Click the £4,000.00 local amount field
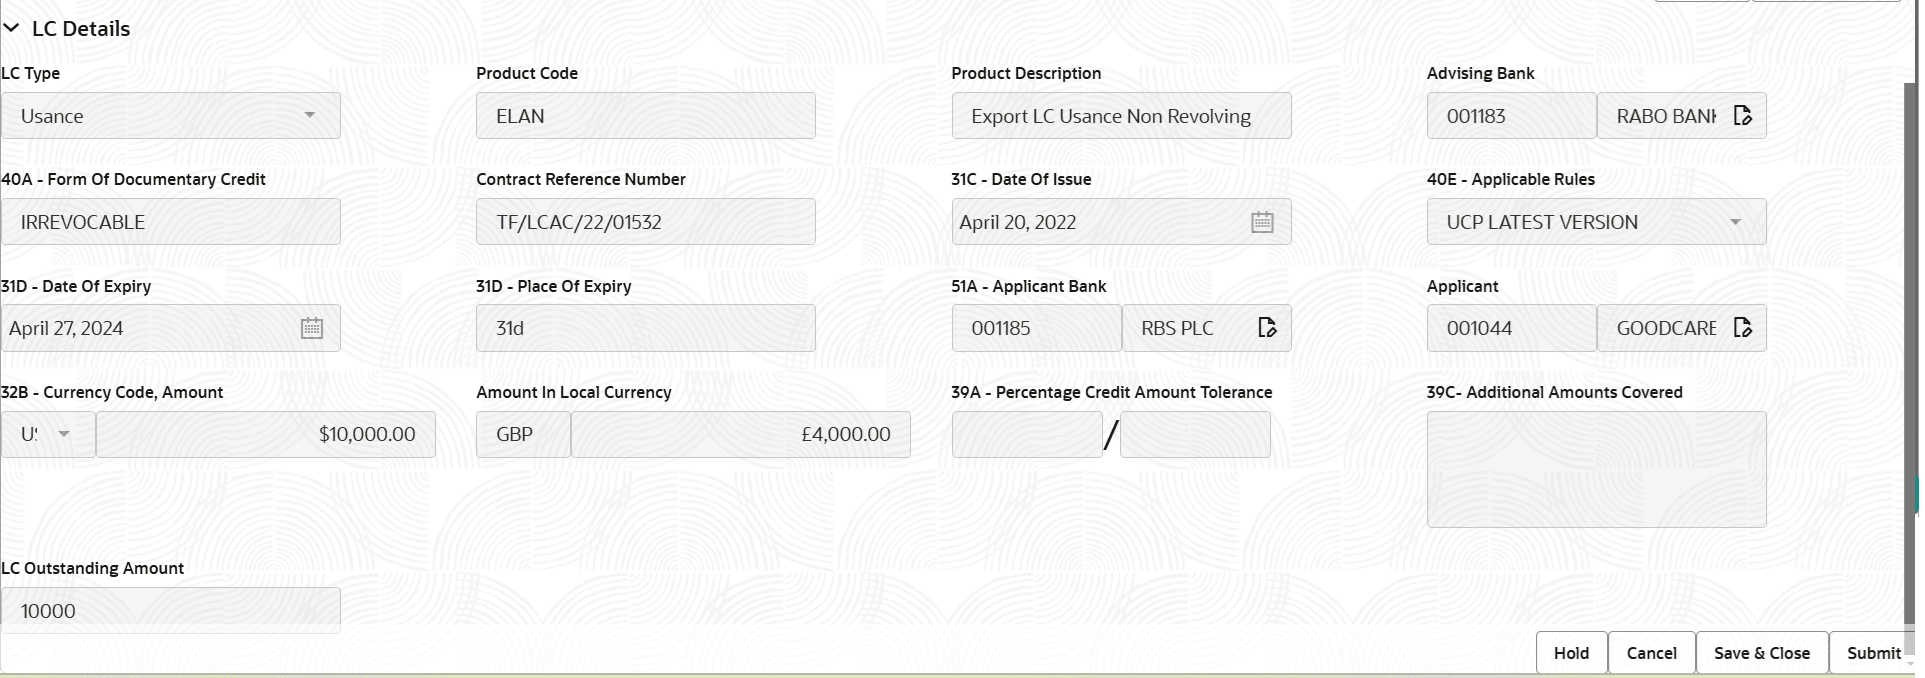The height and width of the screenshot is (678, 1925). (x=741, y=434)
